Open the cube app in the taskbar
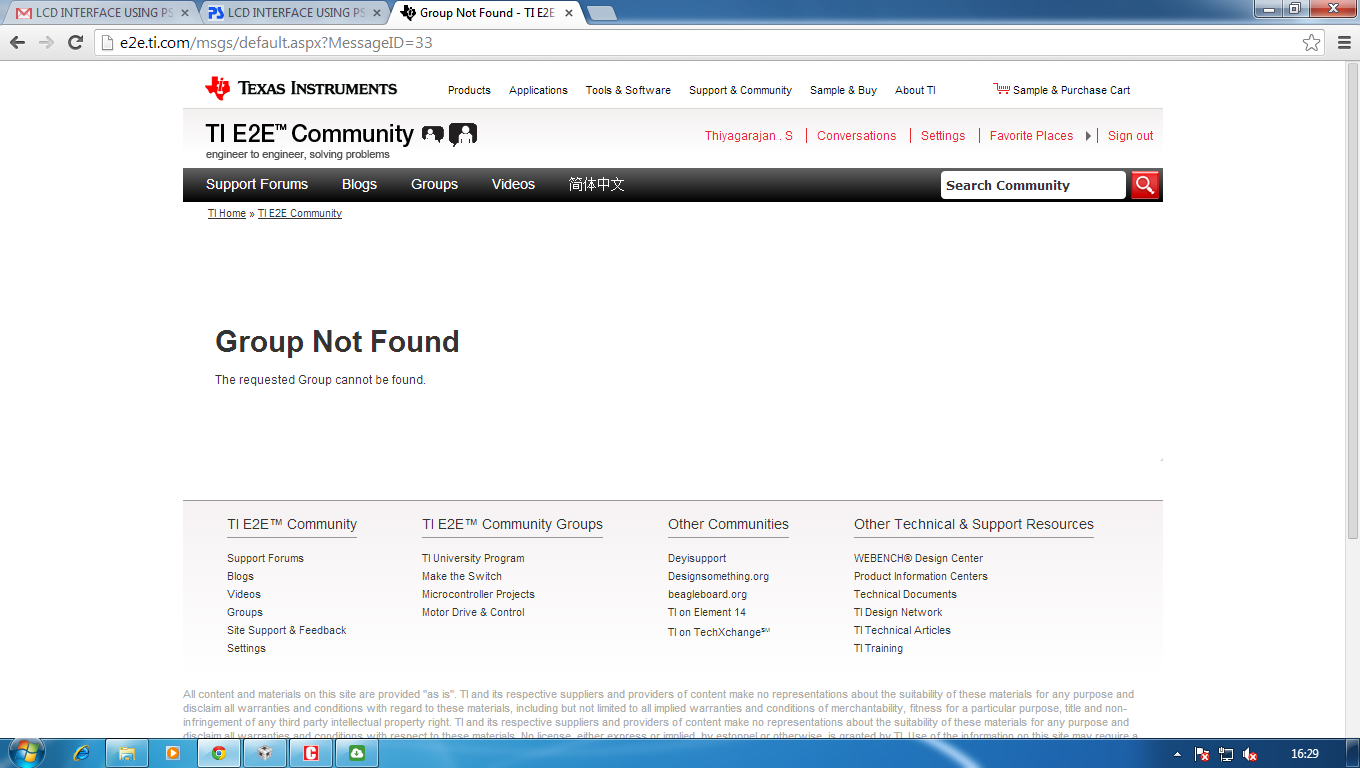The image size is (1360, 768). (x=264, y=753)
